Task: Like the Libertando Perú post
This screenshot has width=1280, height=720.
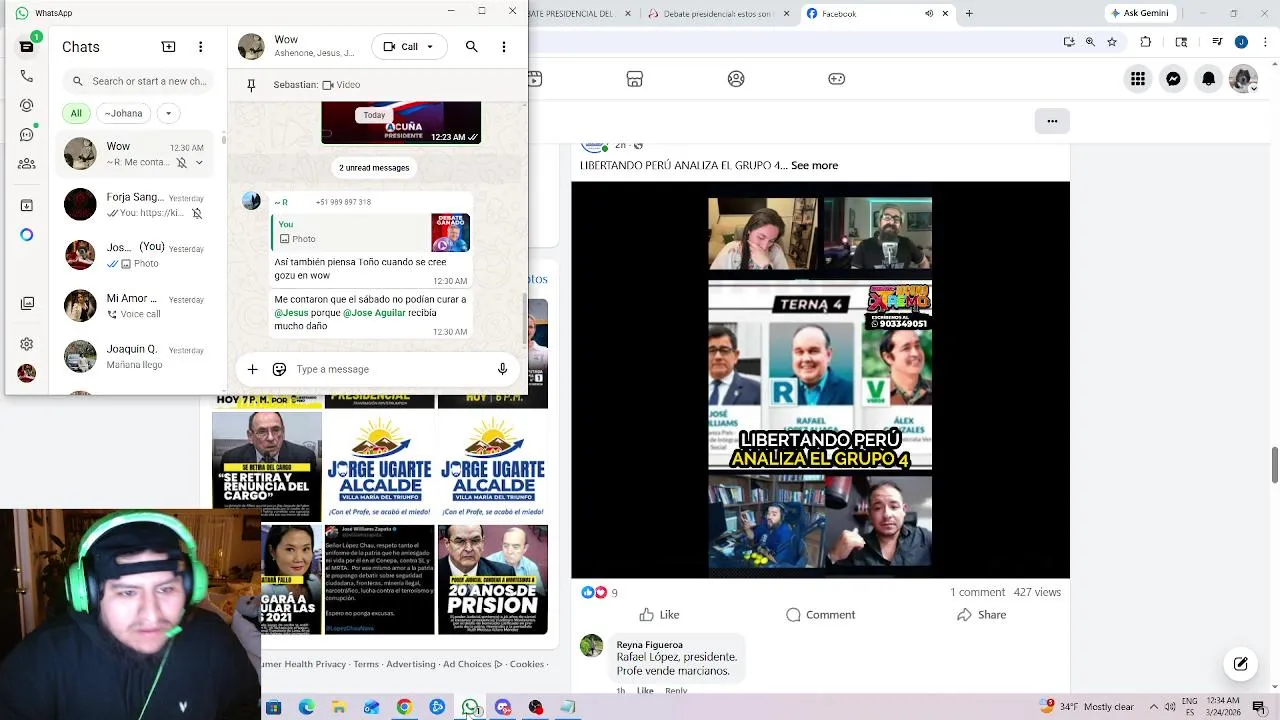Action: pos(660,615)
